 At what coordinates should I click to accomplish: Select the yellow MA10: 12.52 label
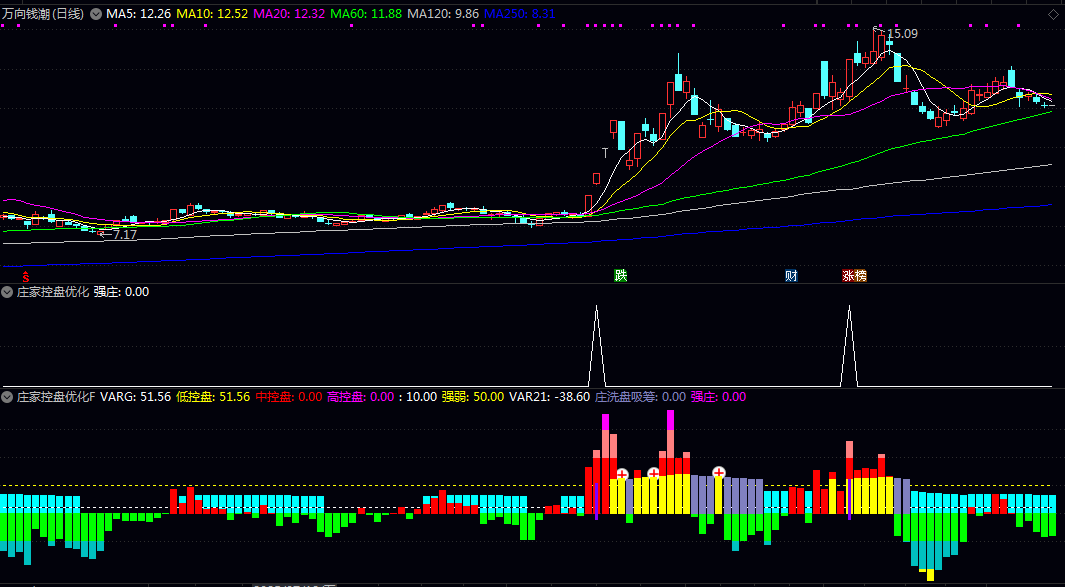click(x=212, y=15)
